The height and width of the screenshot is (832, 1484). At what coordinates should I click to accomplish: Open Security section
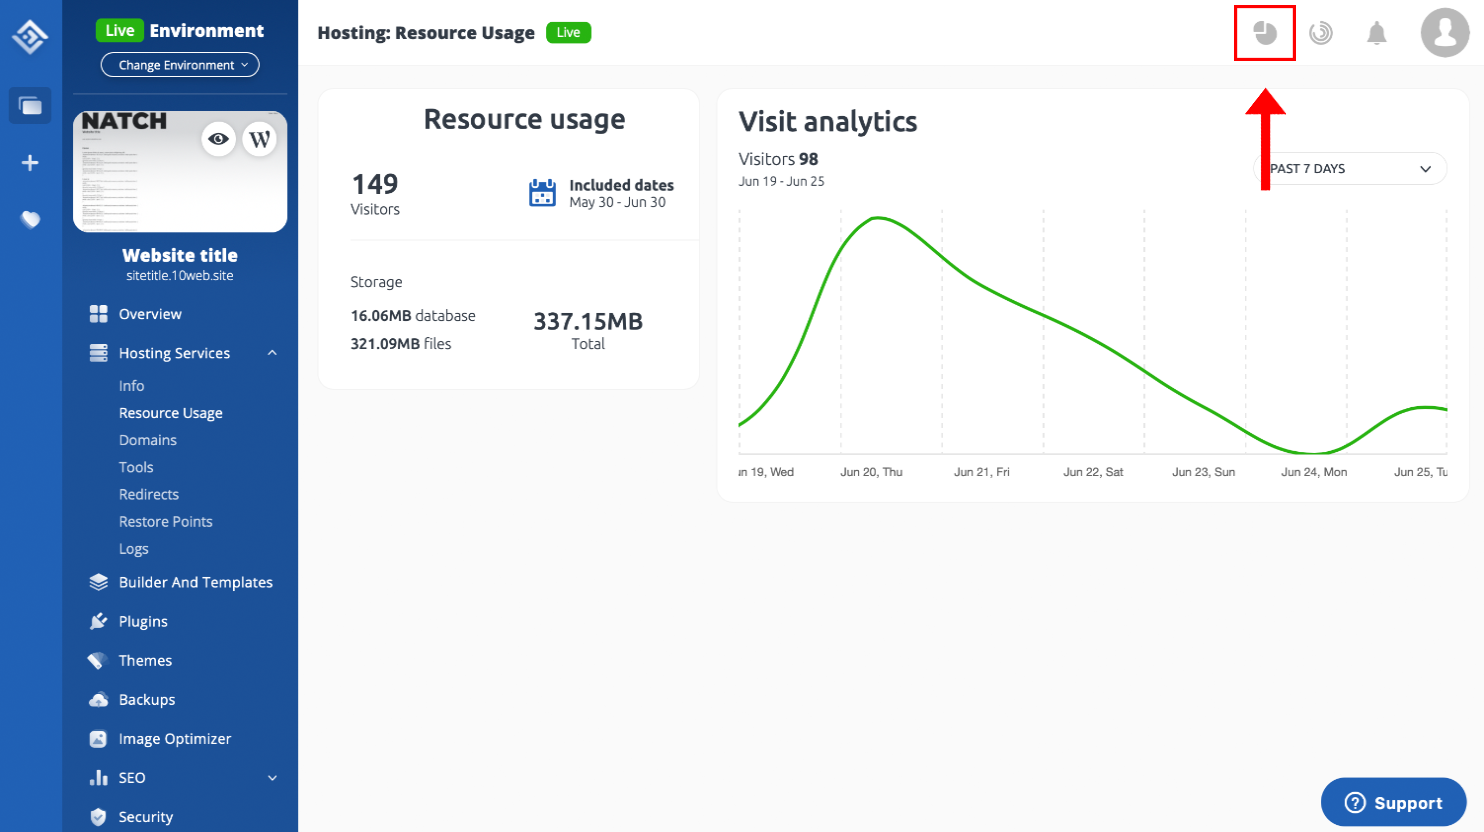pyautogui.click(x=146, y=817)
